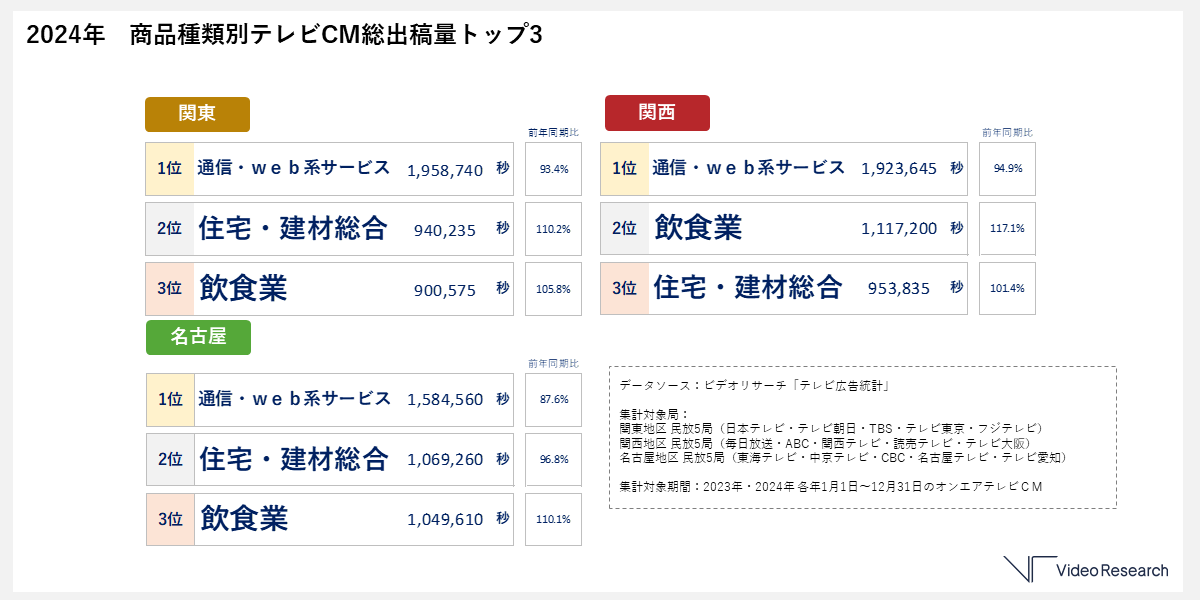Click the 1位 rank badge under 関東
The width and height of the screenshot is (1200, 600).
coord(169,169)
